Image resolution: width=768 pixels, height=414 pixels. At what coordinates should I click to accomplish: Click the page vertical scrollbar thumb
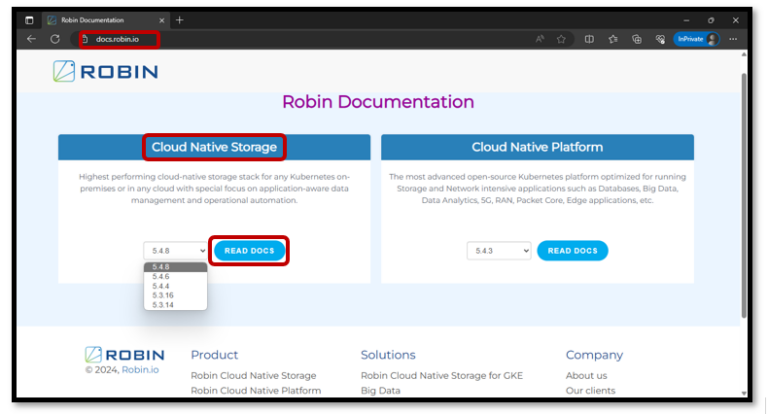coord(744,195)
